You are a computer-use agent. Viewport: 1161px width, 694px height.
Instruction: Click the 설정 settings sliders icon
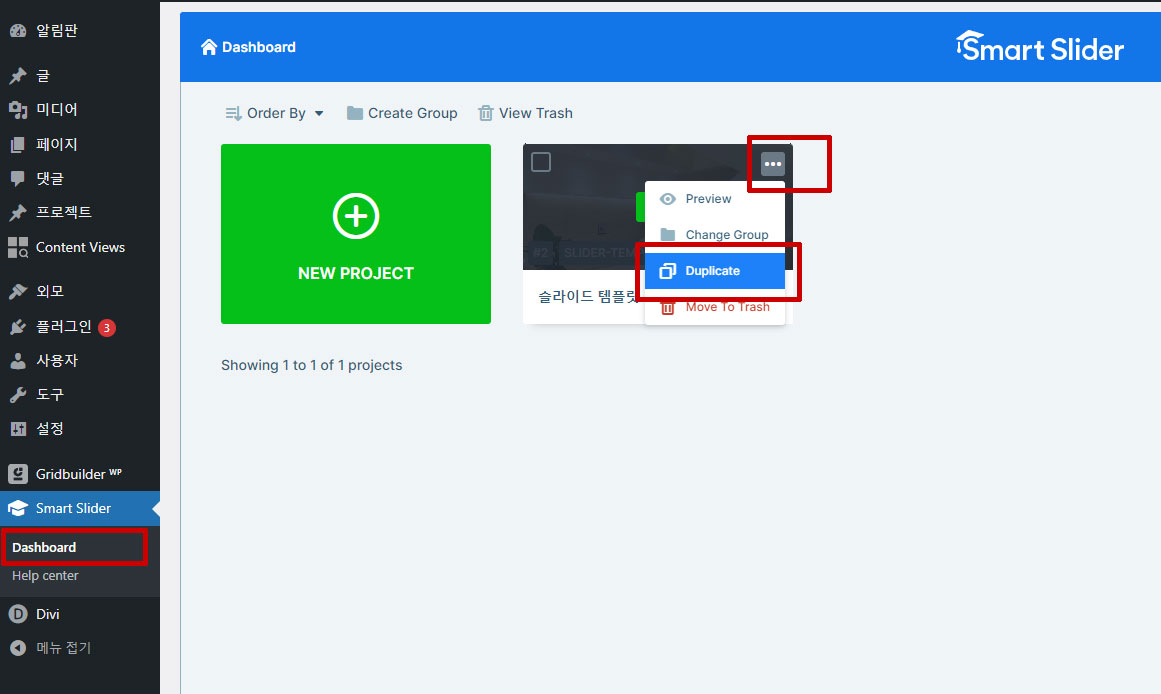click(x=18, y=429)
